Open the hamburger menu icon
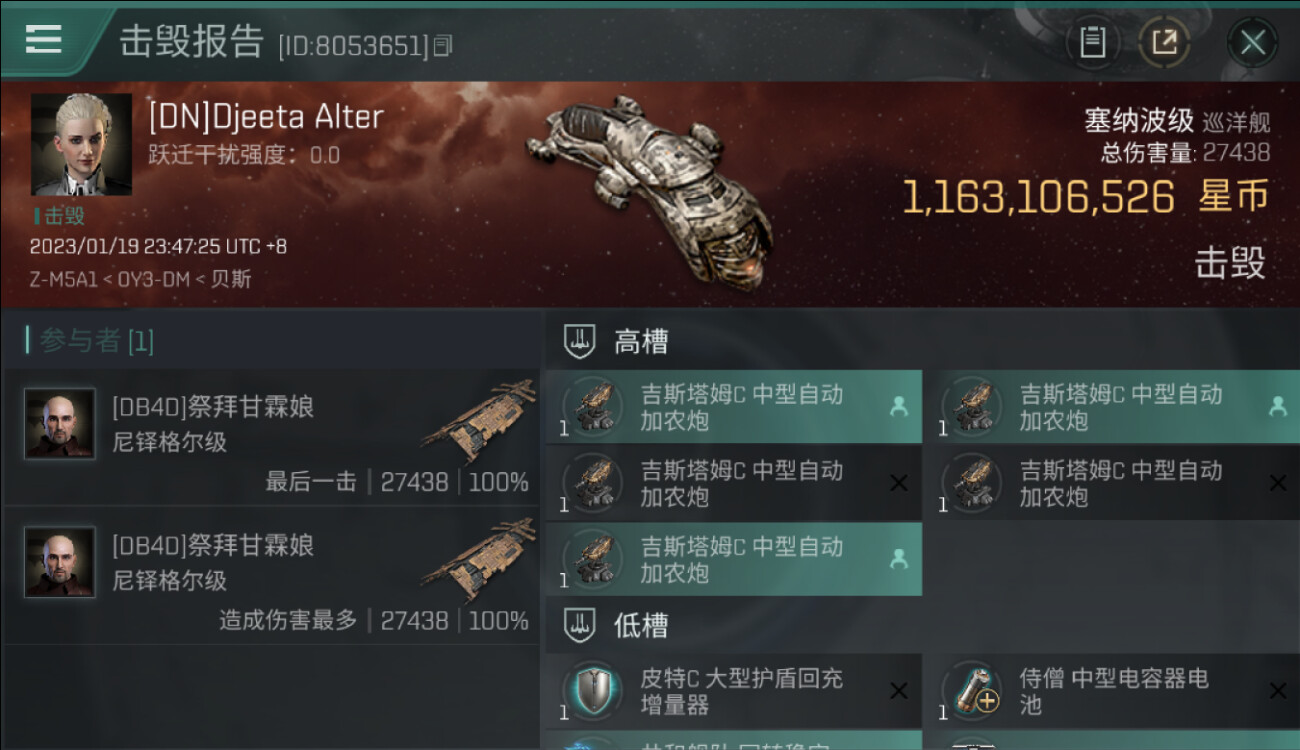The image size is (1300, 750). pyautogui.click(x=43, y=39)
